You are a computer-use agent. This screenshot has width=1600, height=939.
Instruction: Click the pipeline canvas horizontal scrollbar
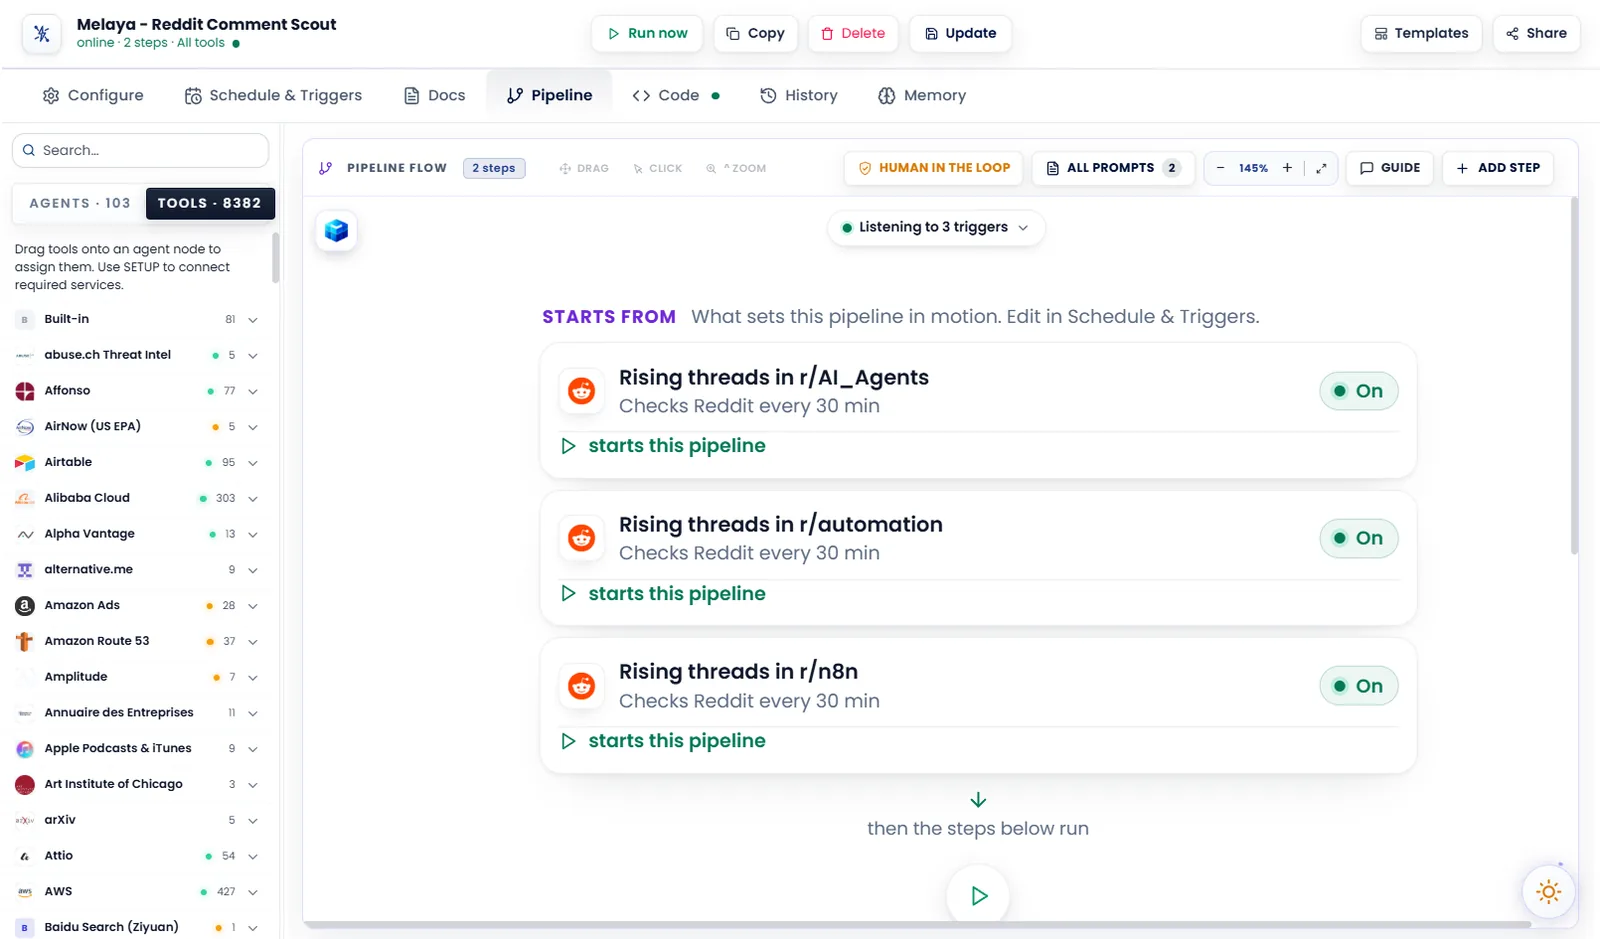coord(917,925)
